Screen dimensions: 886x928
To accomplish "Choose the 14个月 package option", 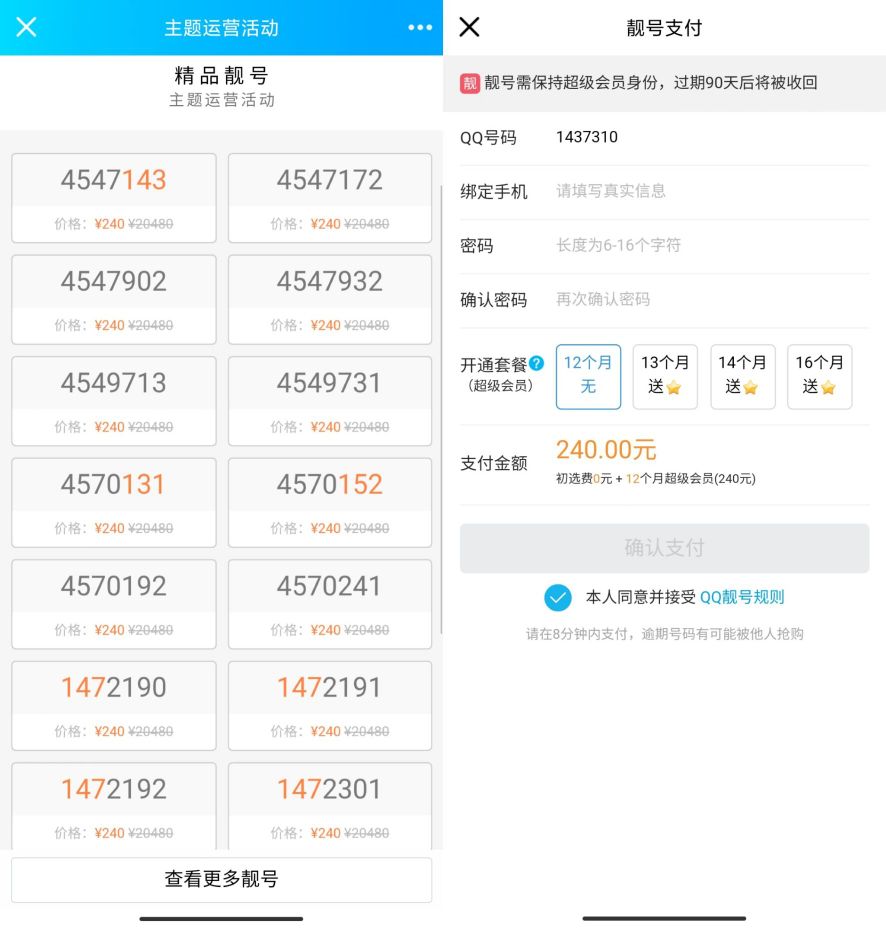I will pos(743,377).
